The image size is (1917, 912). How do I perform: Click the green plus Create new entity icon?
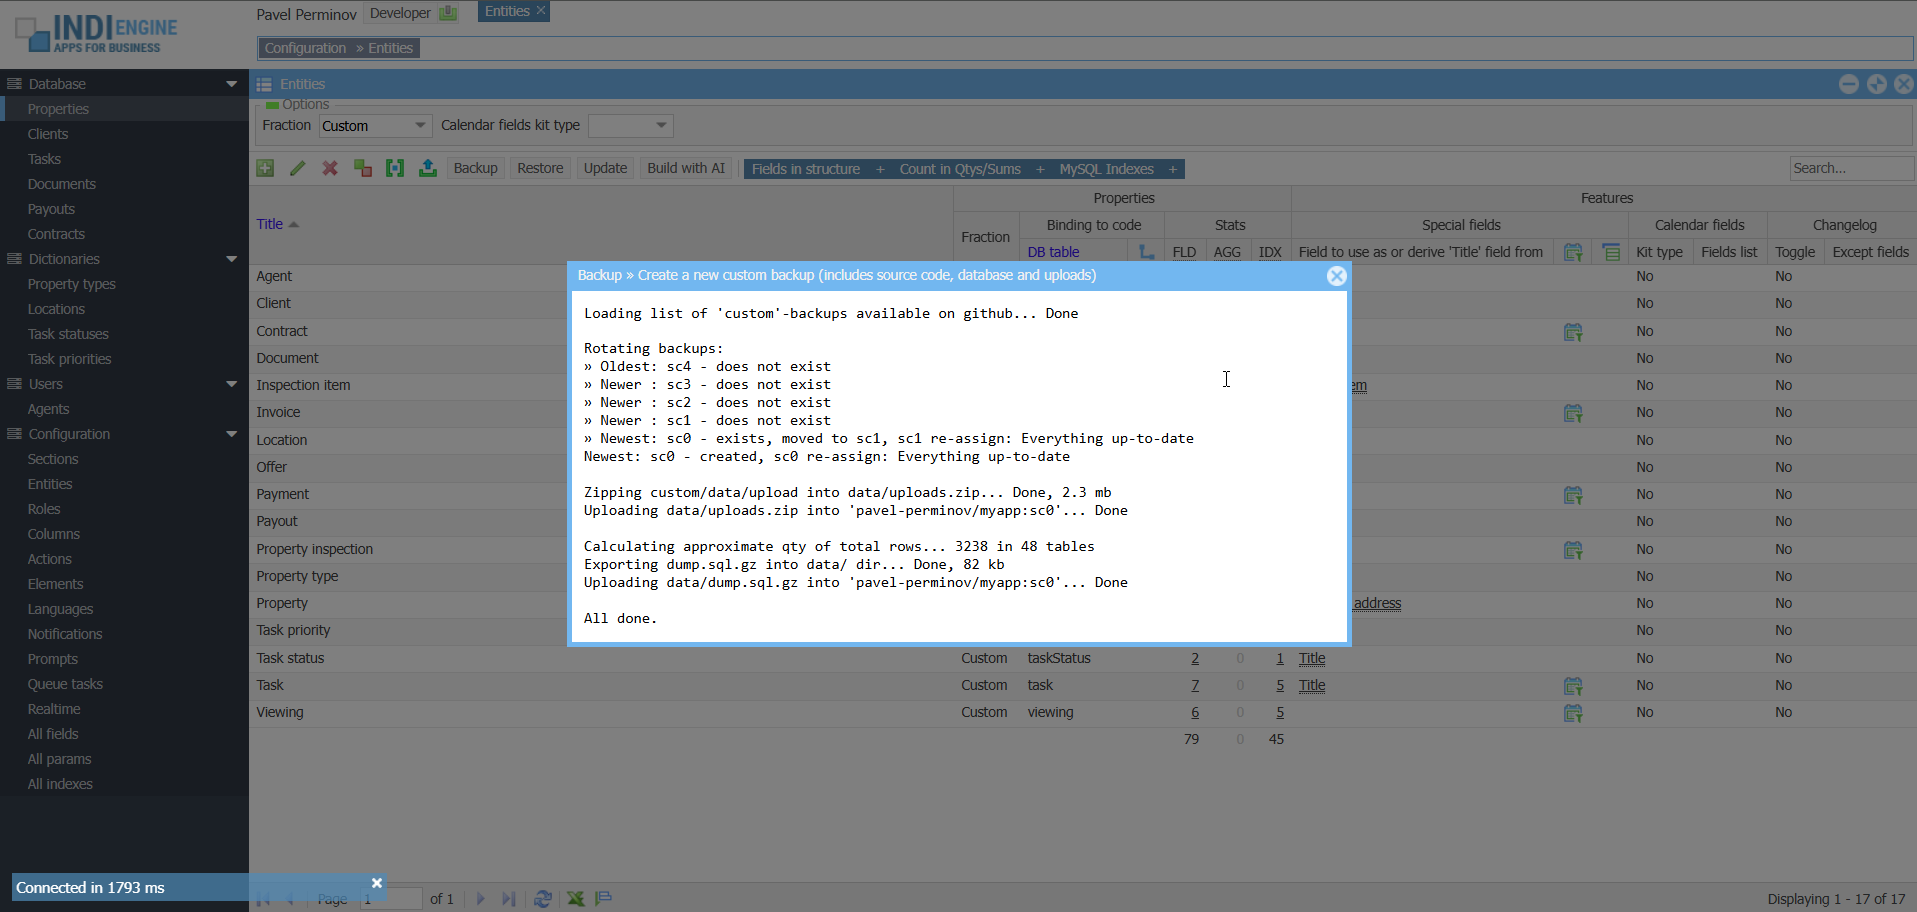(x=265, y=168)
